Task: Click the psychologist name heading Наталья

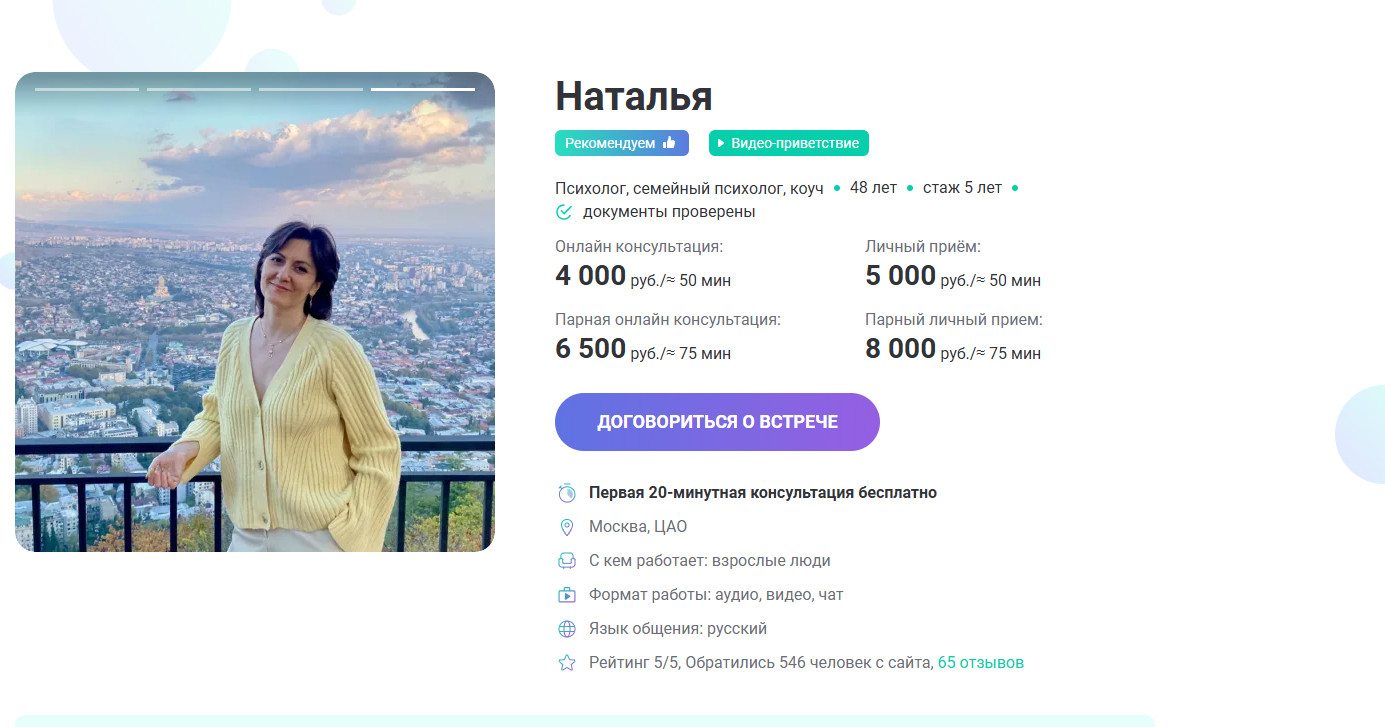Action: tap(633, 96)
